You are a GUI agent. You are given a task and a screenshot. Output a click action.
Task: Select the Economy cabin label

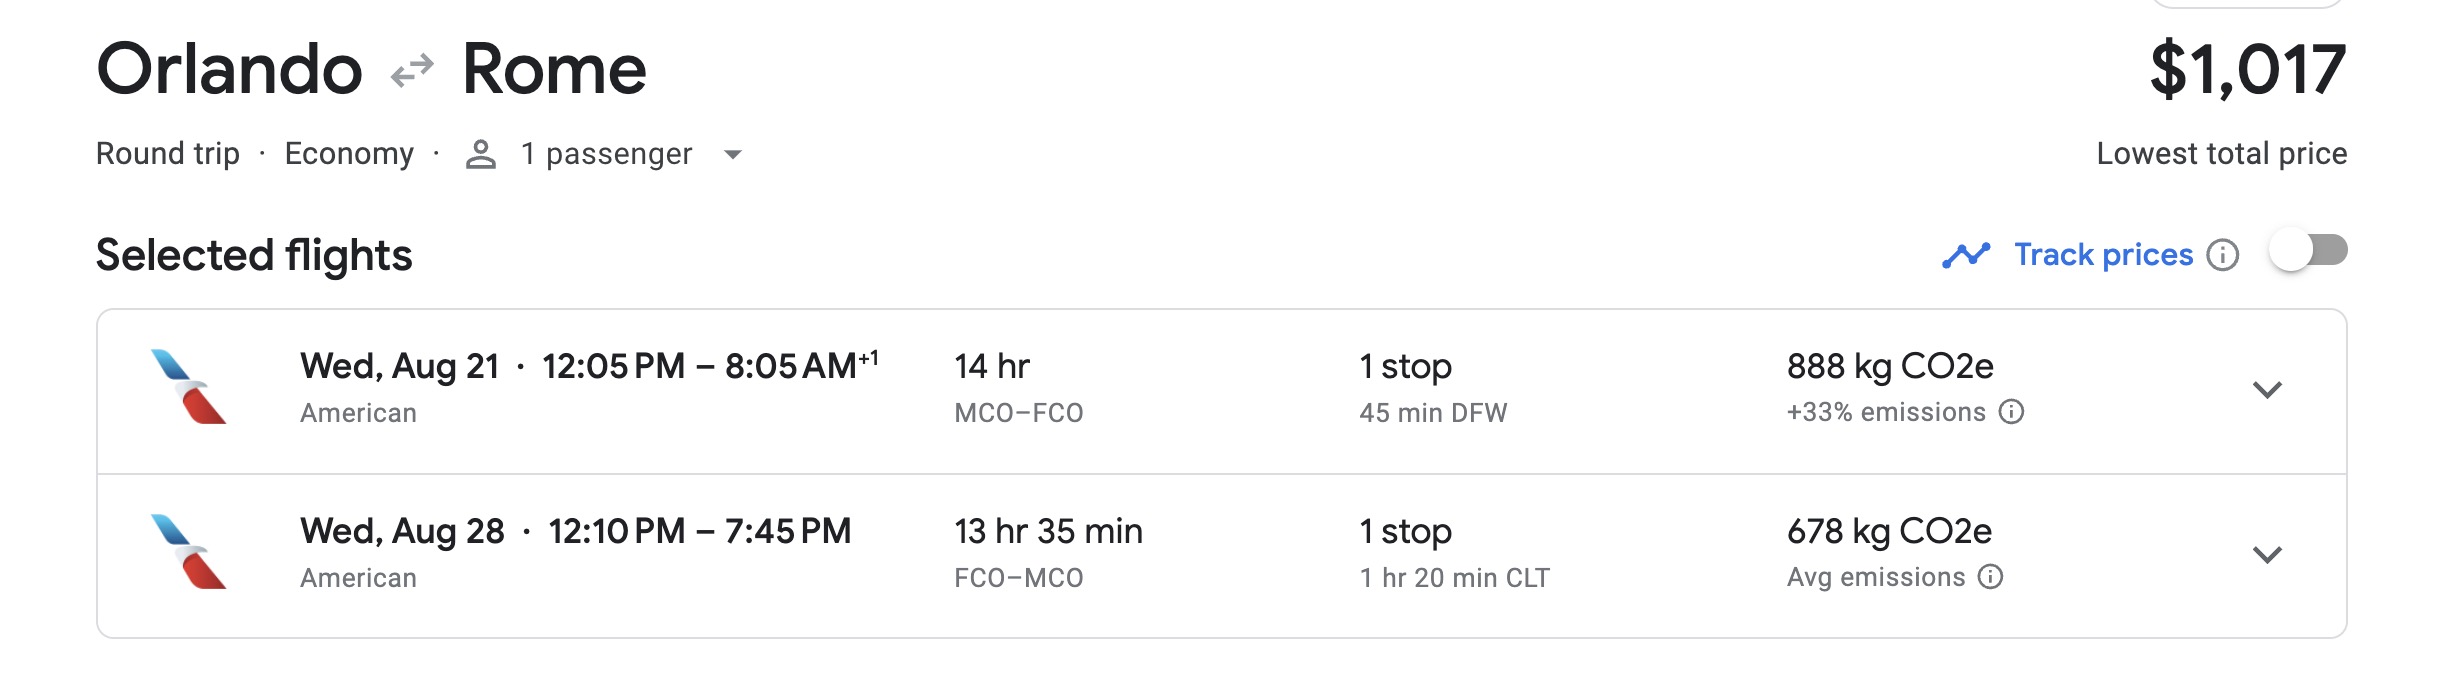(349, 152)
